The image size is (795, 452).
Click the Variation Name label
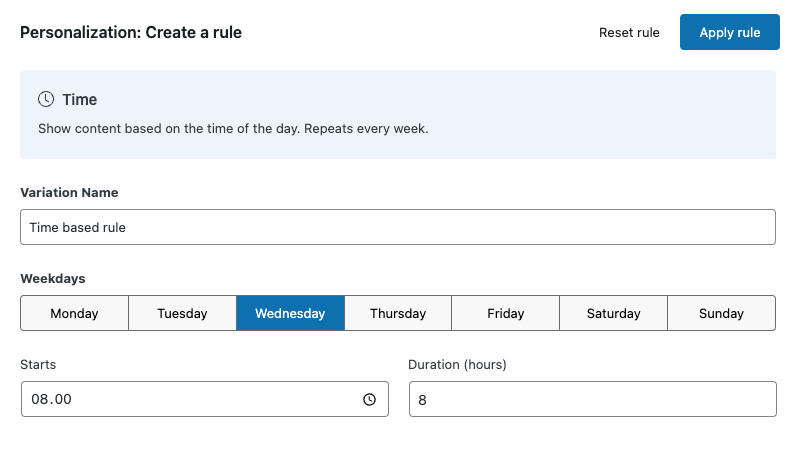tap(69, 192)
